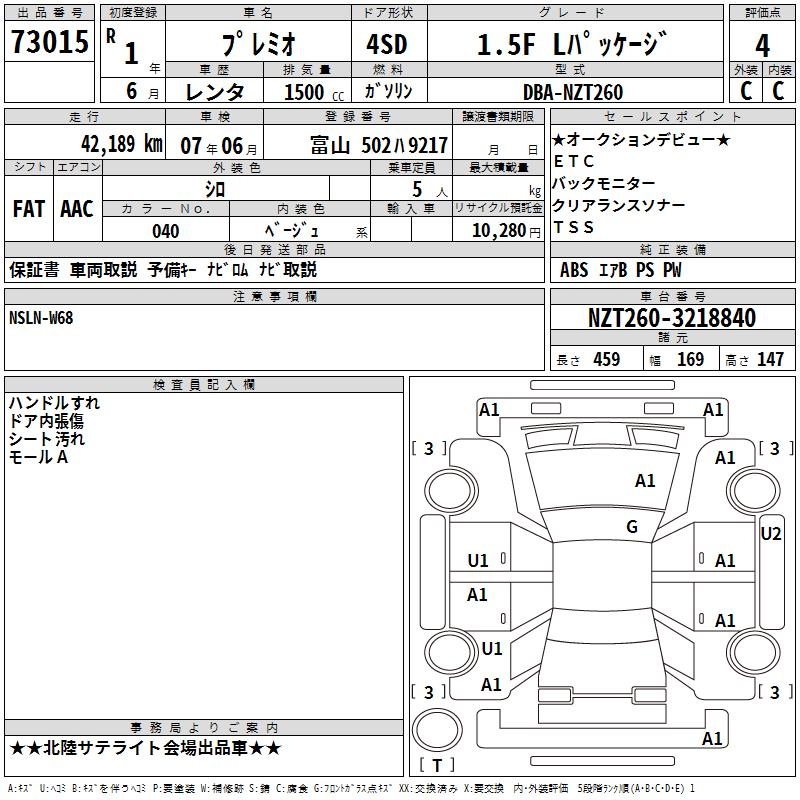Click the exterior grade C under 外装
Screen dimensions: 800x800
[746, 91]
